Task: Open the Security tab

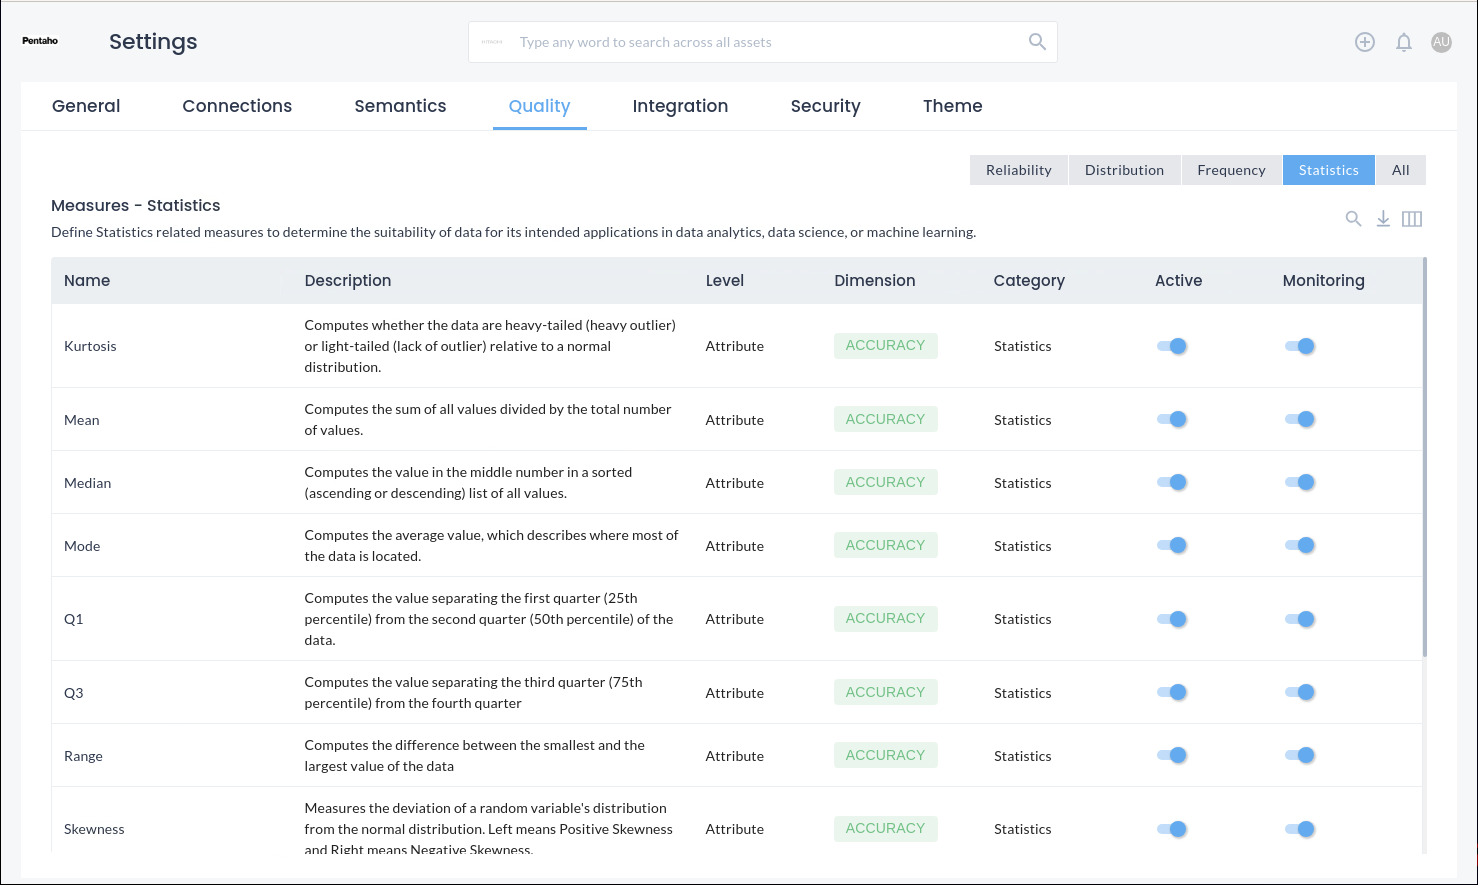Action: (x=825, y=106)
